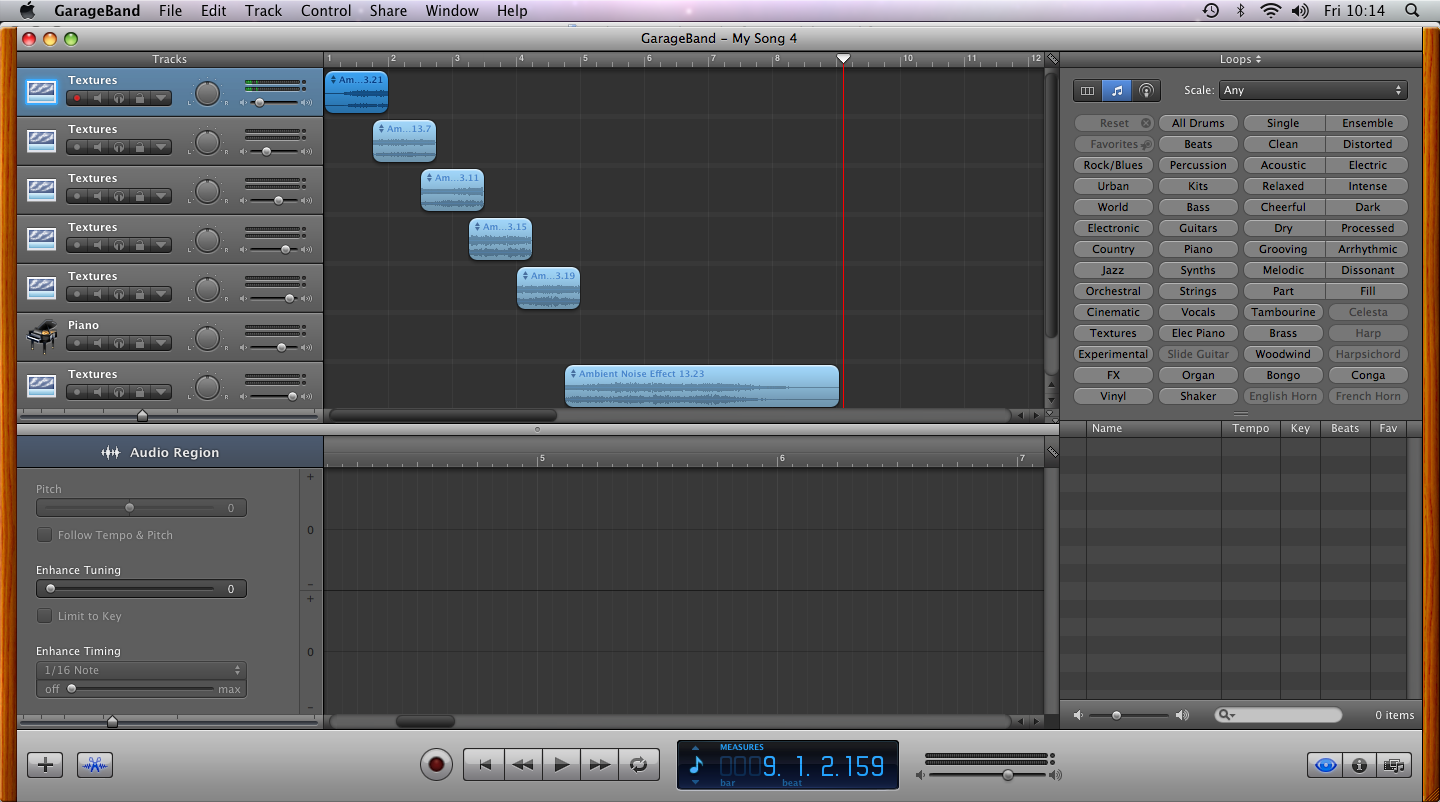1440x802 pixels.
Task: Adjust the master volume slider
Action: (x=990, y=775)
